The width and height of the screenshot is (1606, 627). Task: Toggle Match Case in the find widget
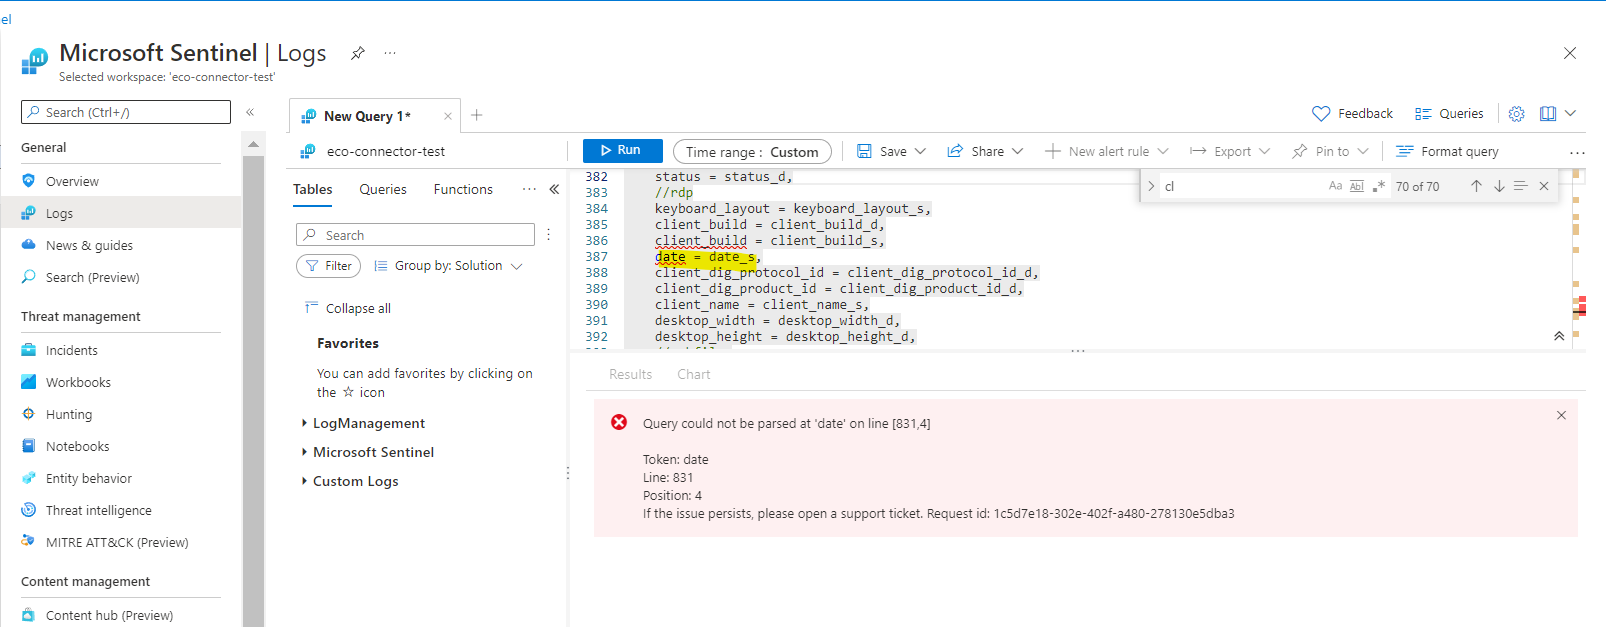click(1335, 186)
